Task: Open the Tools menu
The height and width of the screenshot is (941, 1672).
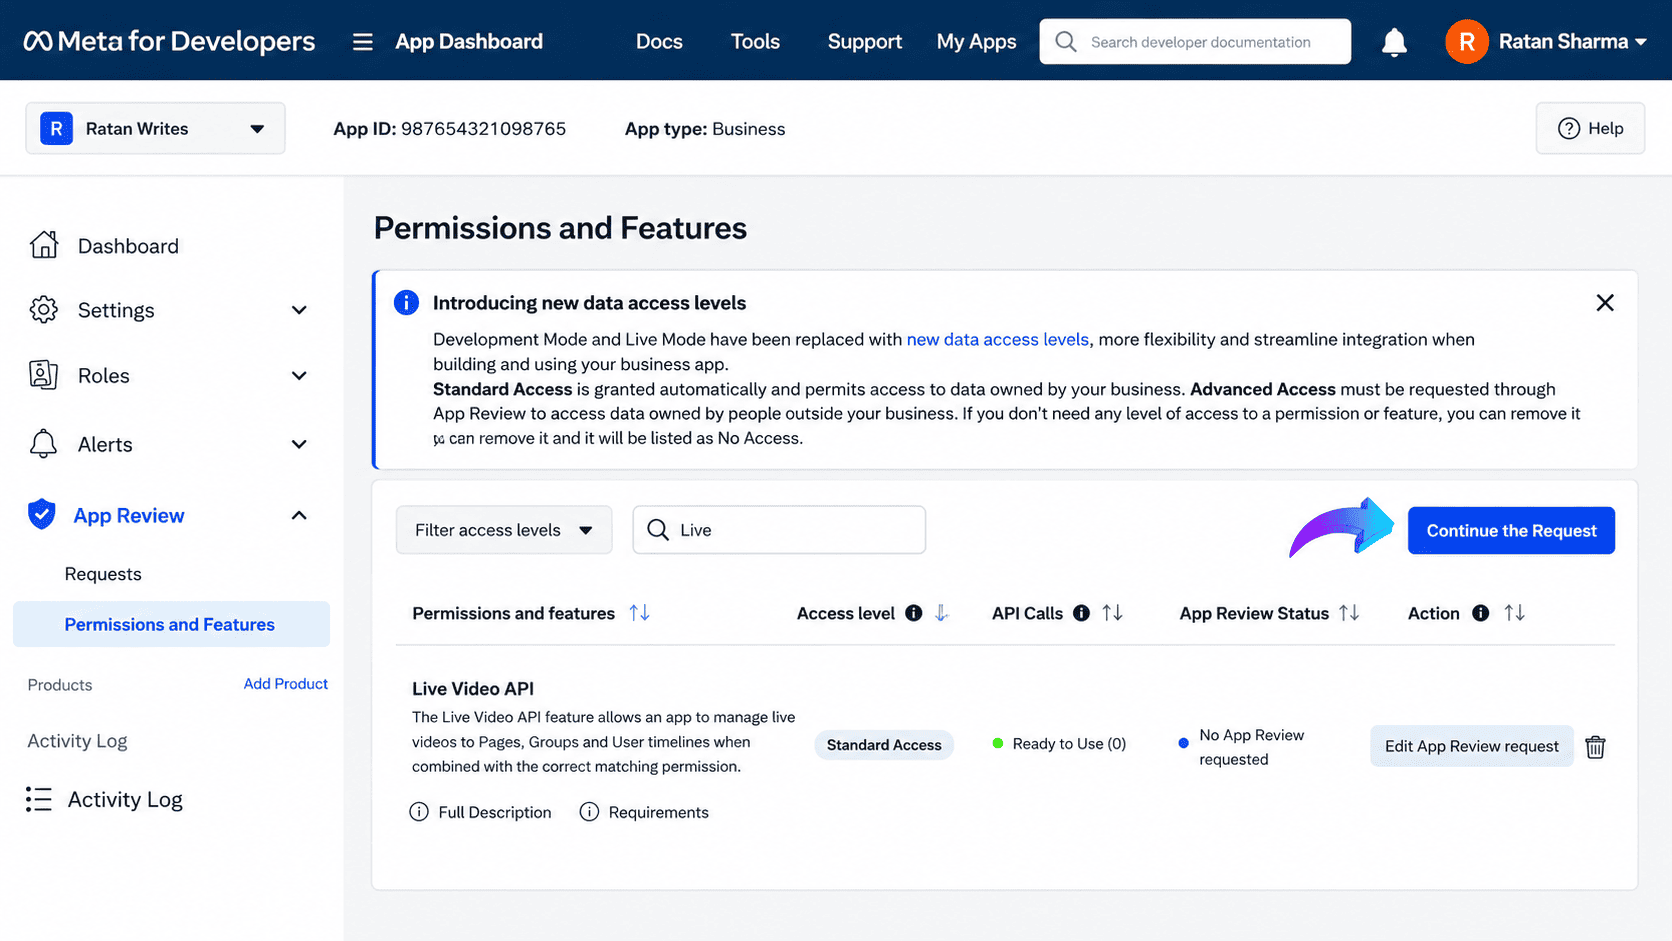Action: [755, 41]
